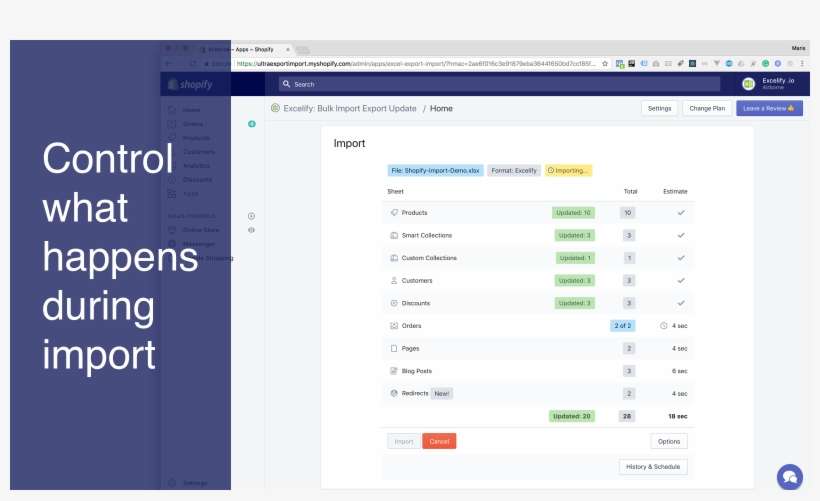Click the New! badge beside Redirects
The height and width of the screenshot is (501, 820).
[x=442, y=393]
